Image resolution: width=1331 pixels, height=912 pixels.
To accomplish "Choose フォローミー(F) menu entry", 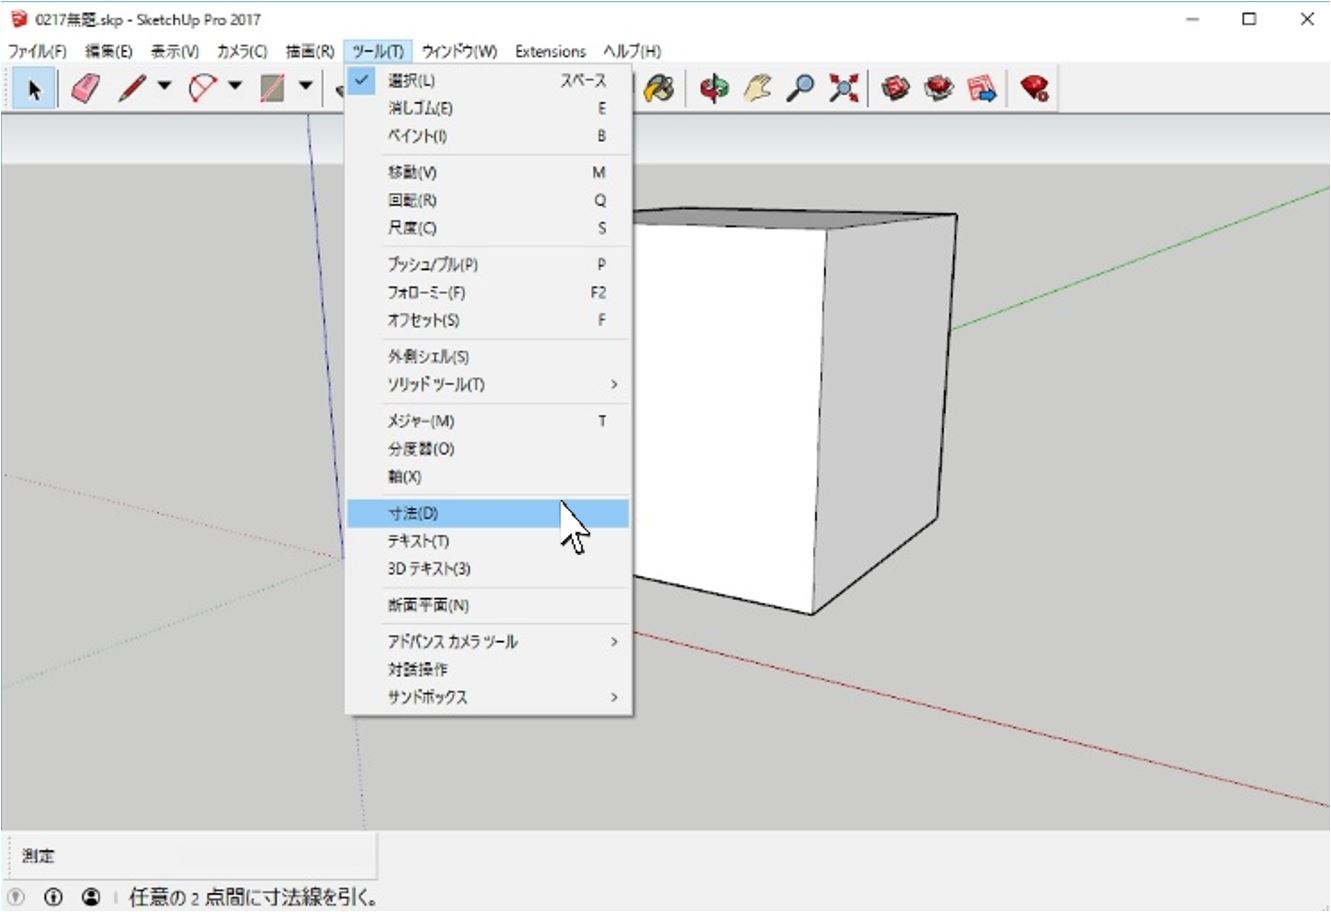I will 488,293.
